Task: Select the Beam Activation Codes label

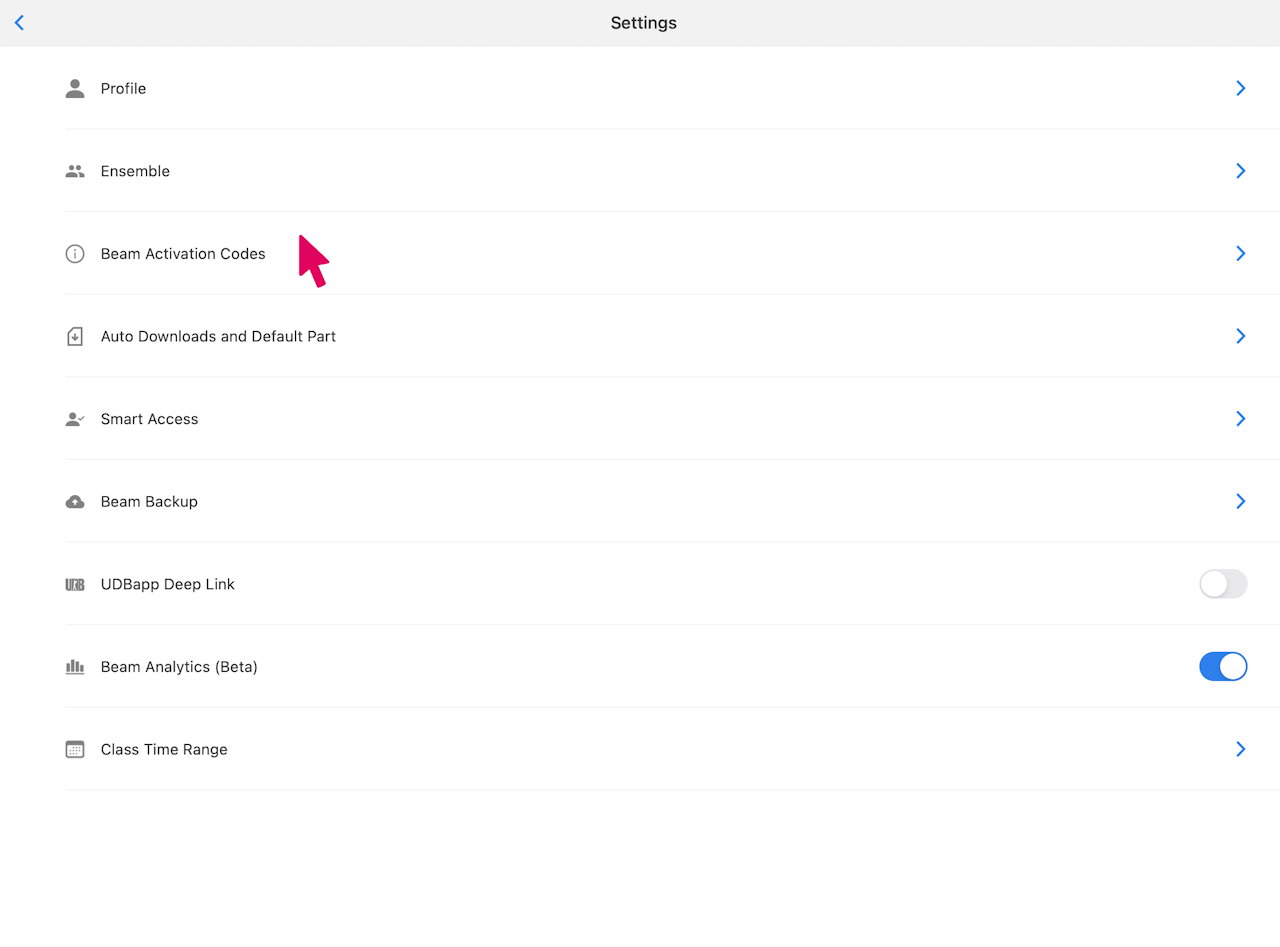Action: coord(183,254)
